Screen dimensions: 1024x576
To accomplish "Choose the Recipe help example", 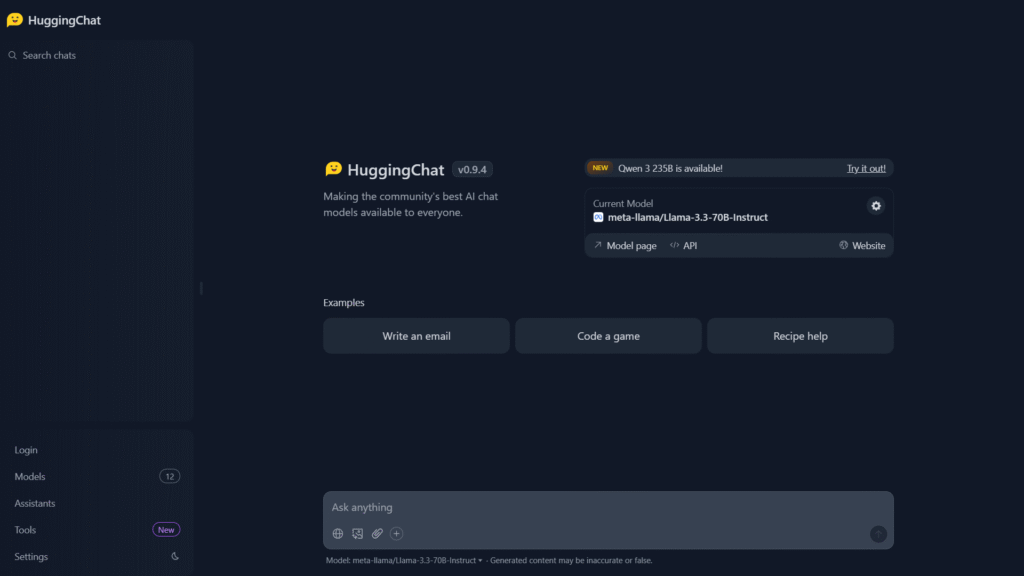I will point(800,336).
